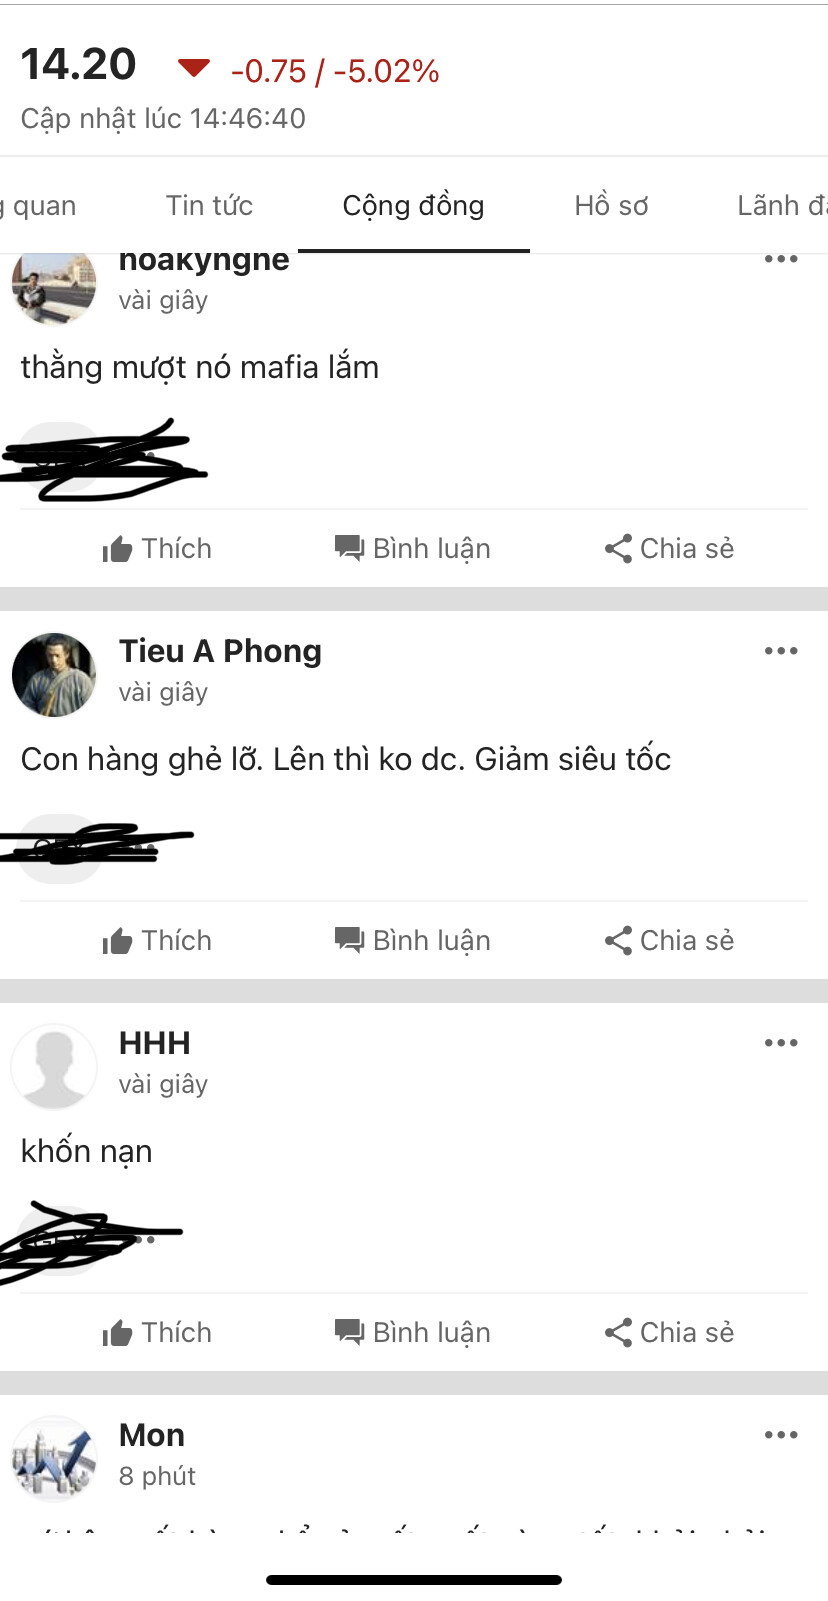Tap Thích on the mafia post
This screenshot has height=1601, width=828.
point(157,549)
